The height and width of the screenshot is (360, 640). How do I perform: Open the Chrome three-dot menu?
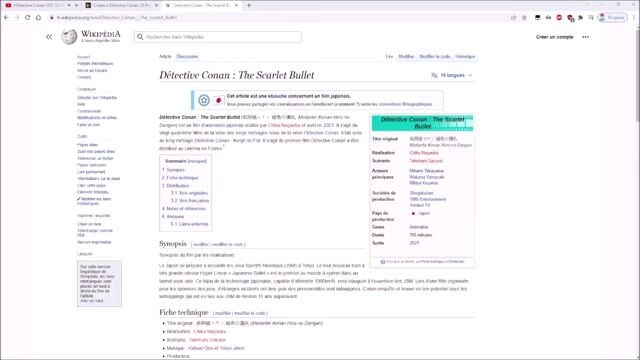[634, 18]
